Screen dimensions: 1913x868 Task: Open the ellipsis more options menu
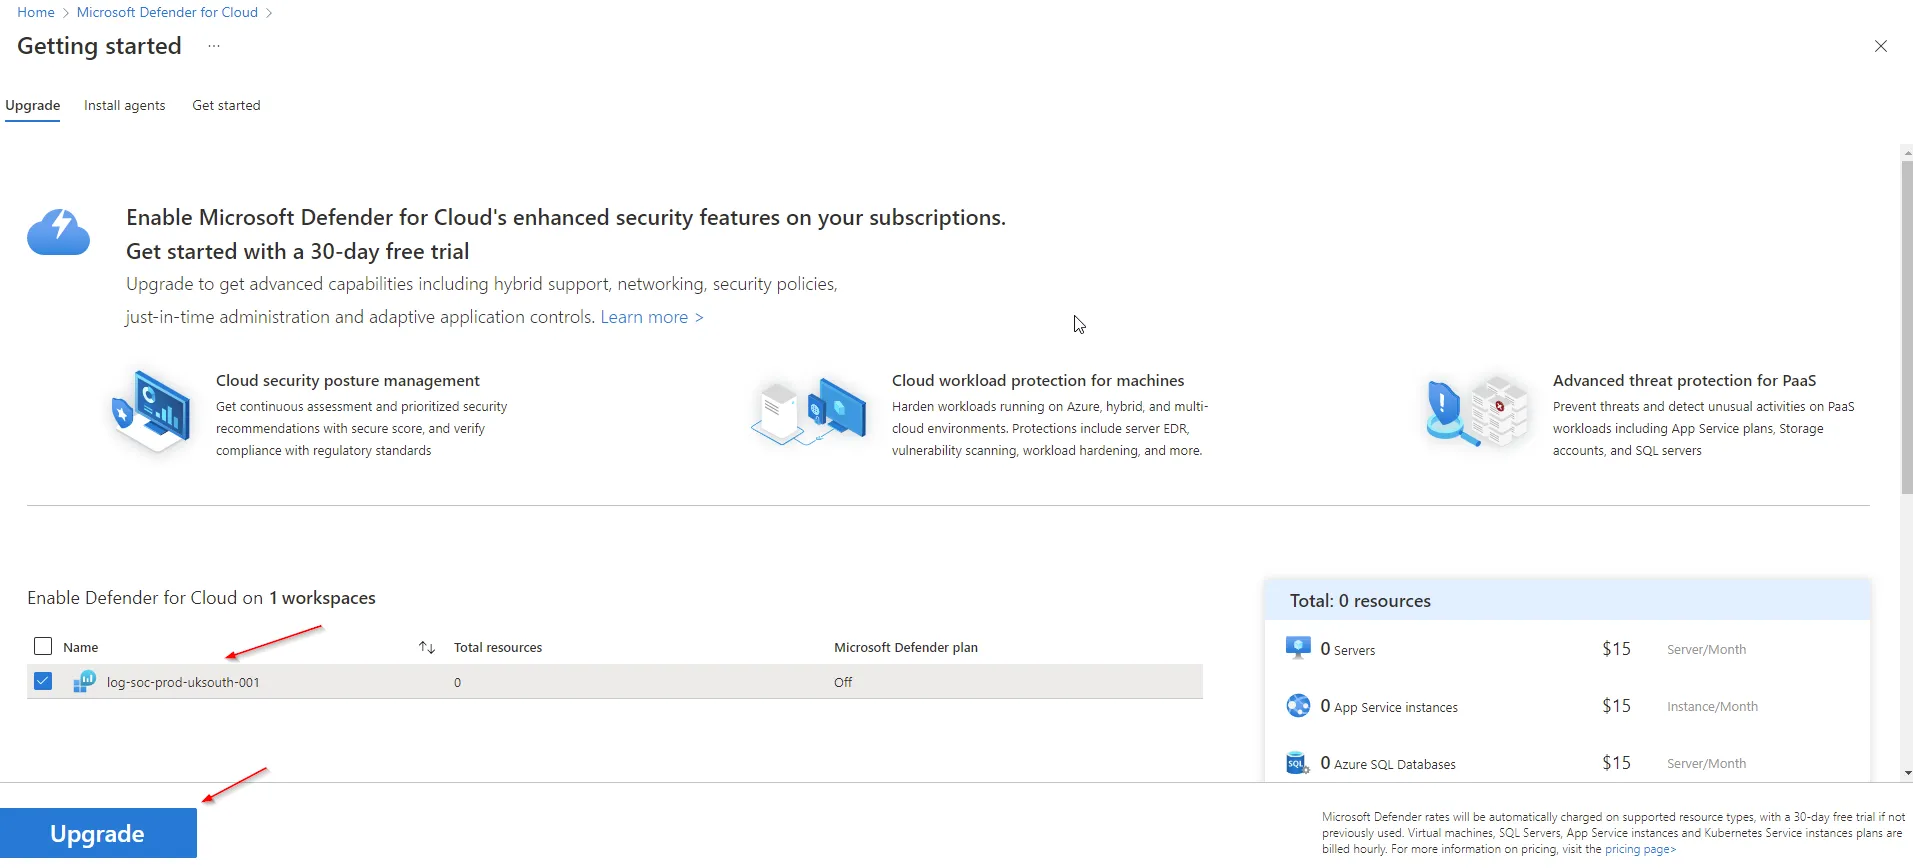[214, 46]
